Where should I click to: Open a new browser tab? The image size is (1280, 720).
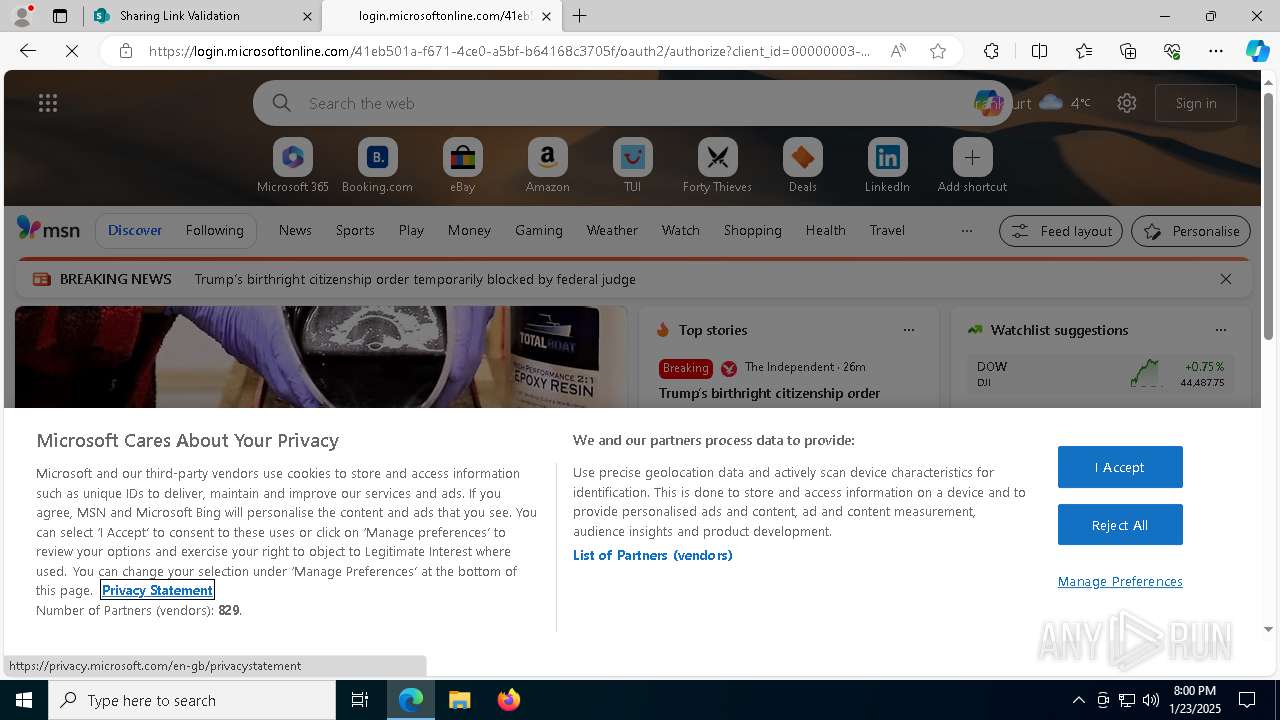(x=580, y=16)
